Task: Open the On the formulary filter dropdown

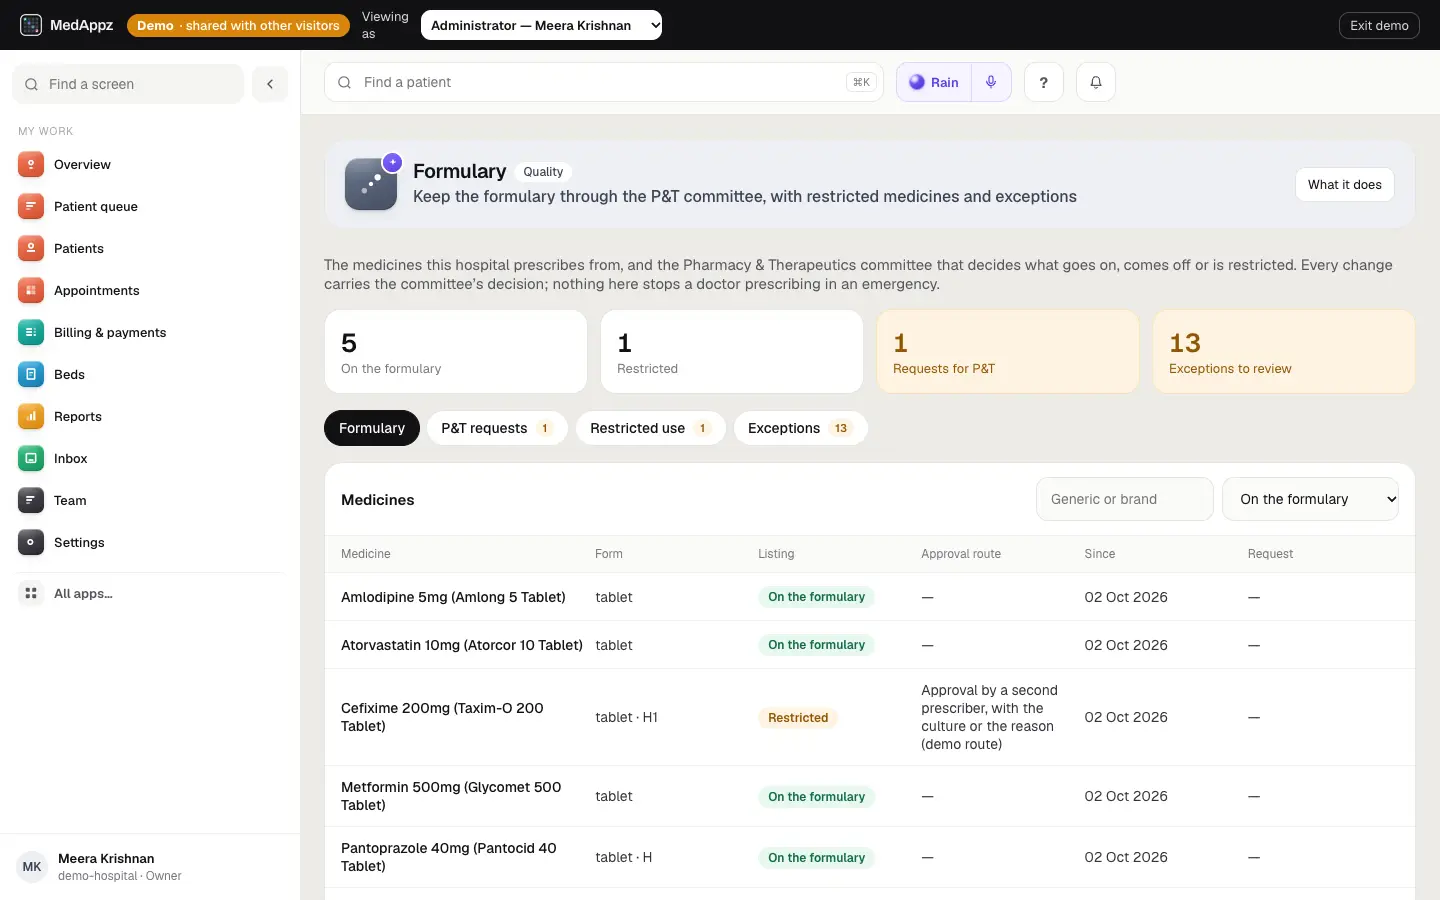Action: 1310,499
